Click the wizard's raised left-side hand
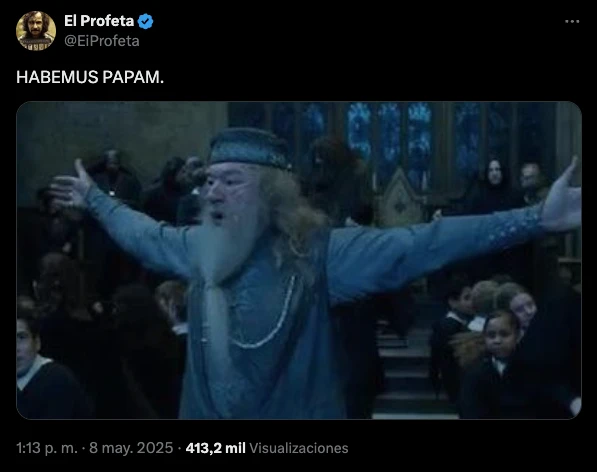This screenshot has height=472, width=597. pos(71,183)
